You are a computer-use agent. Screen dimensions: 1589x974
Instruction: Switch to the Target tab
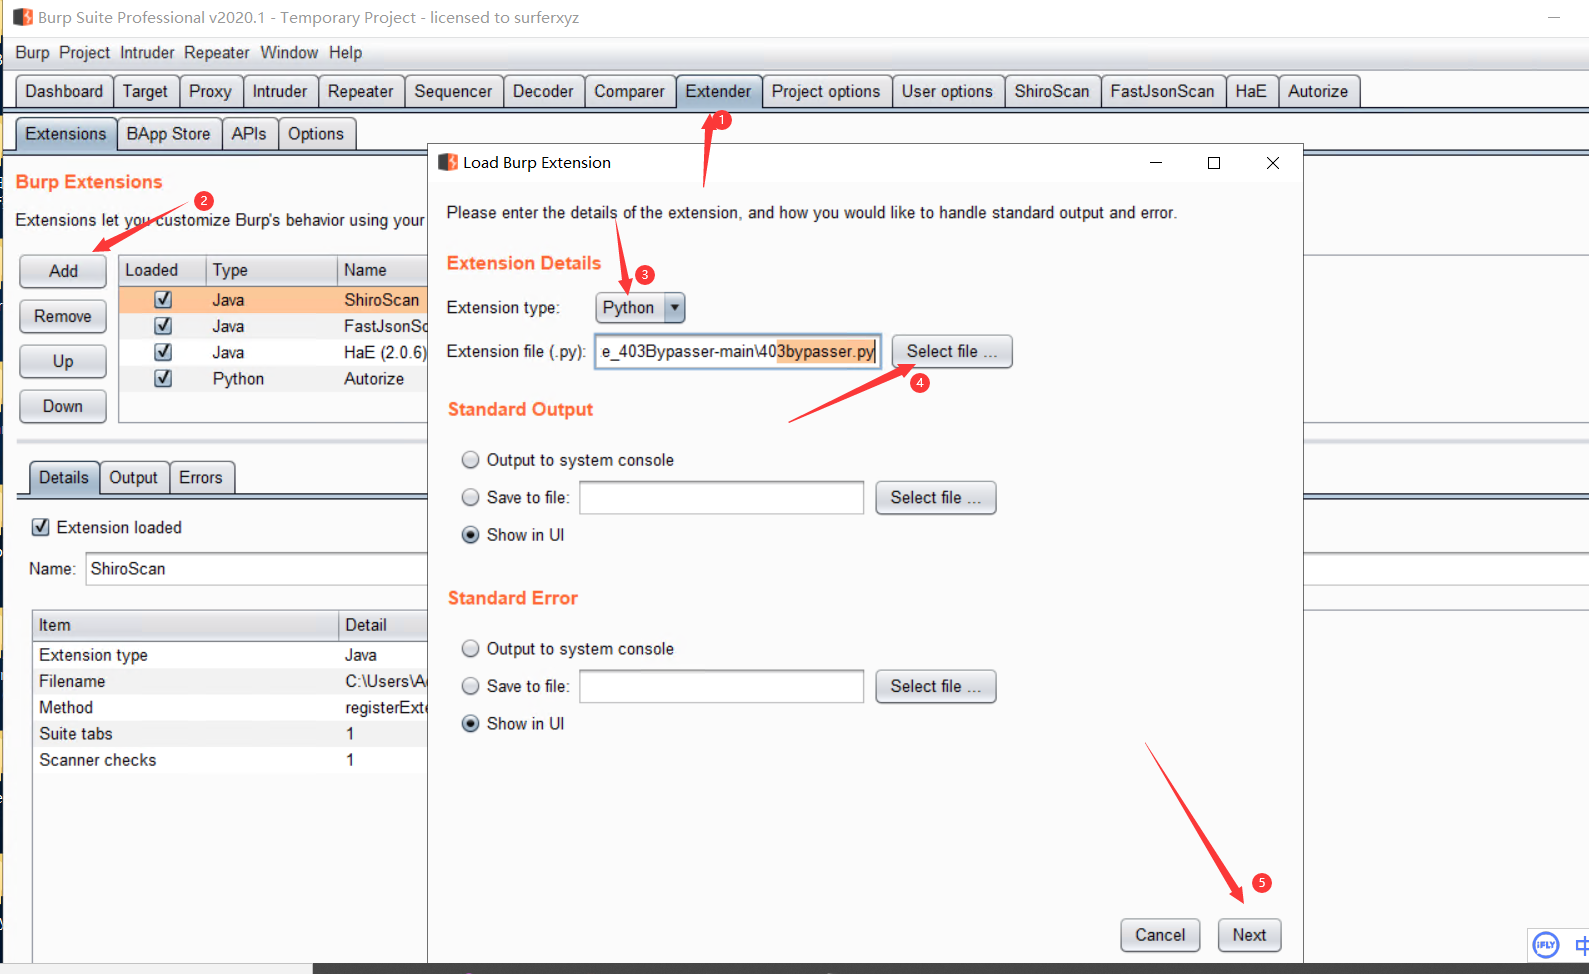point(145,91)
